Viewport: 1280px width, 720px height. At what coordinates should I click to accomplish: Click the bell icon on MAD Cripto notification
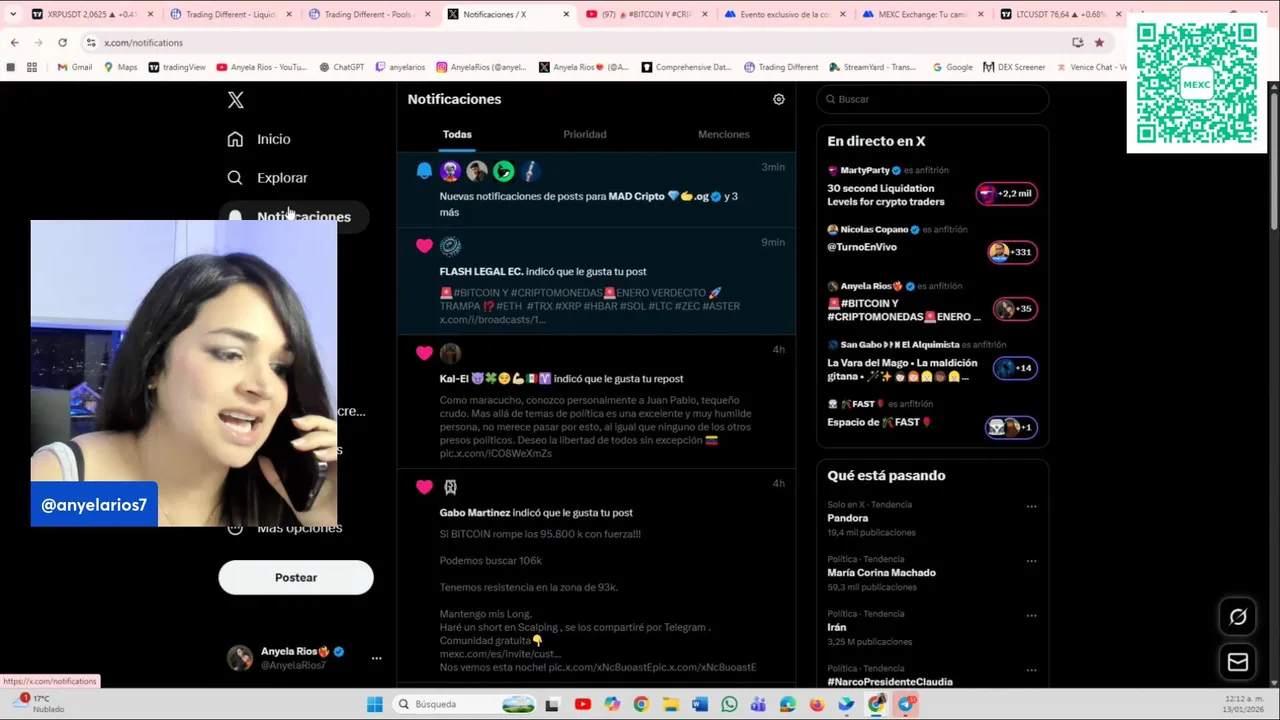point(424,171)
